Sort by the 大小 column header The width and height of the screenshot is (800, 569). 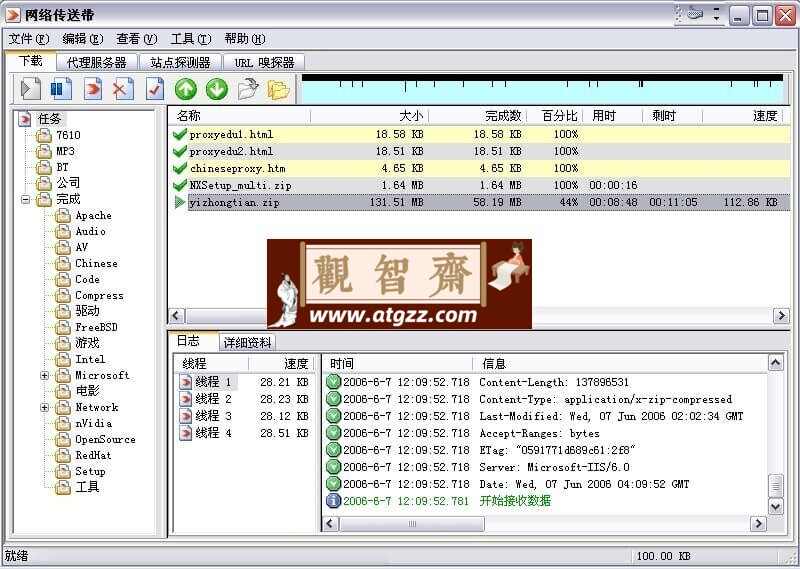click(369, 116)
